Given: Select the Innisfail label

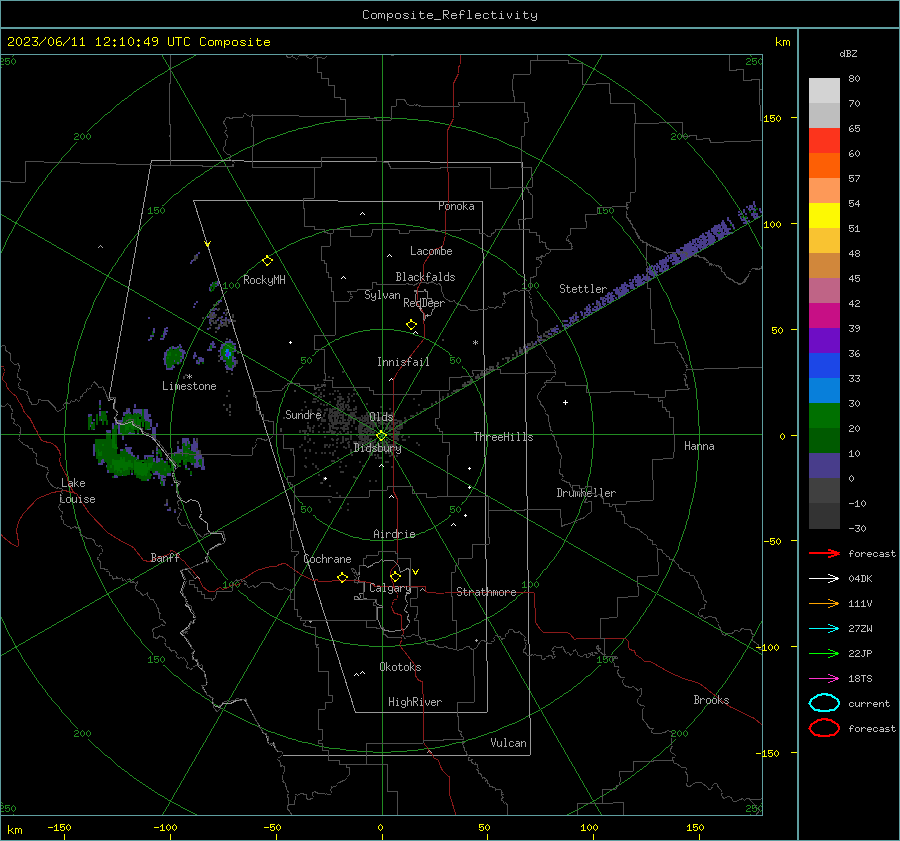Looking at the screenshot, I should coord(403,362).
